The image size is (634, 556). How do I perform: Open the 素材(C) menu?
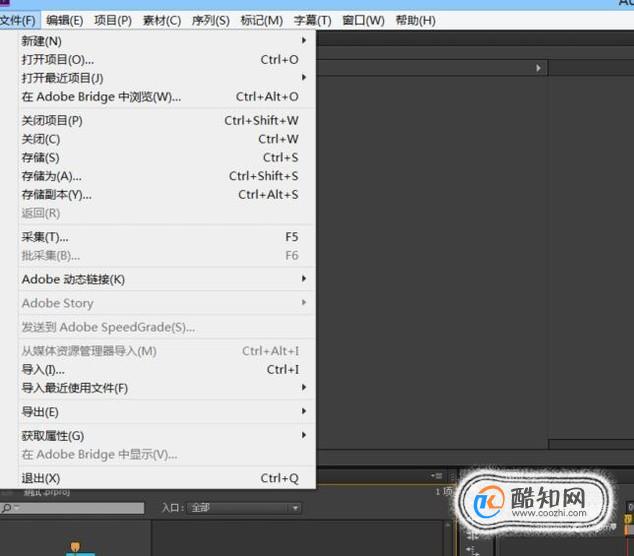tap(162, 20)
